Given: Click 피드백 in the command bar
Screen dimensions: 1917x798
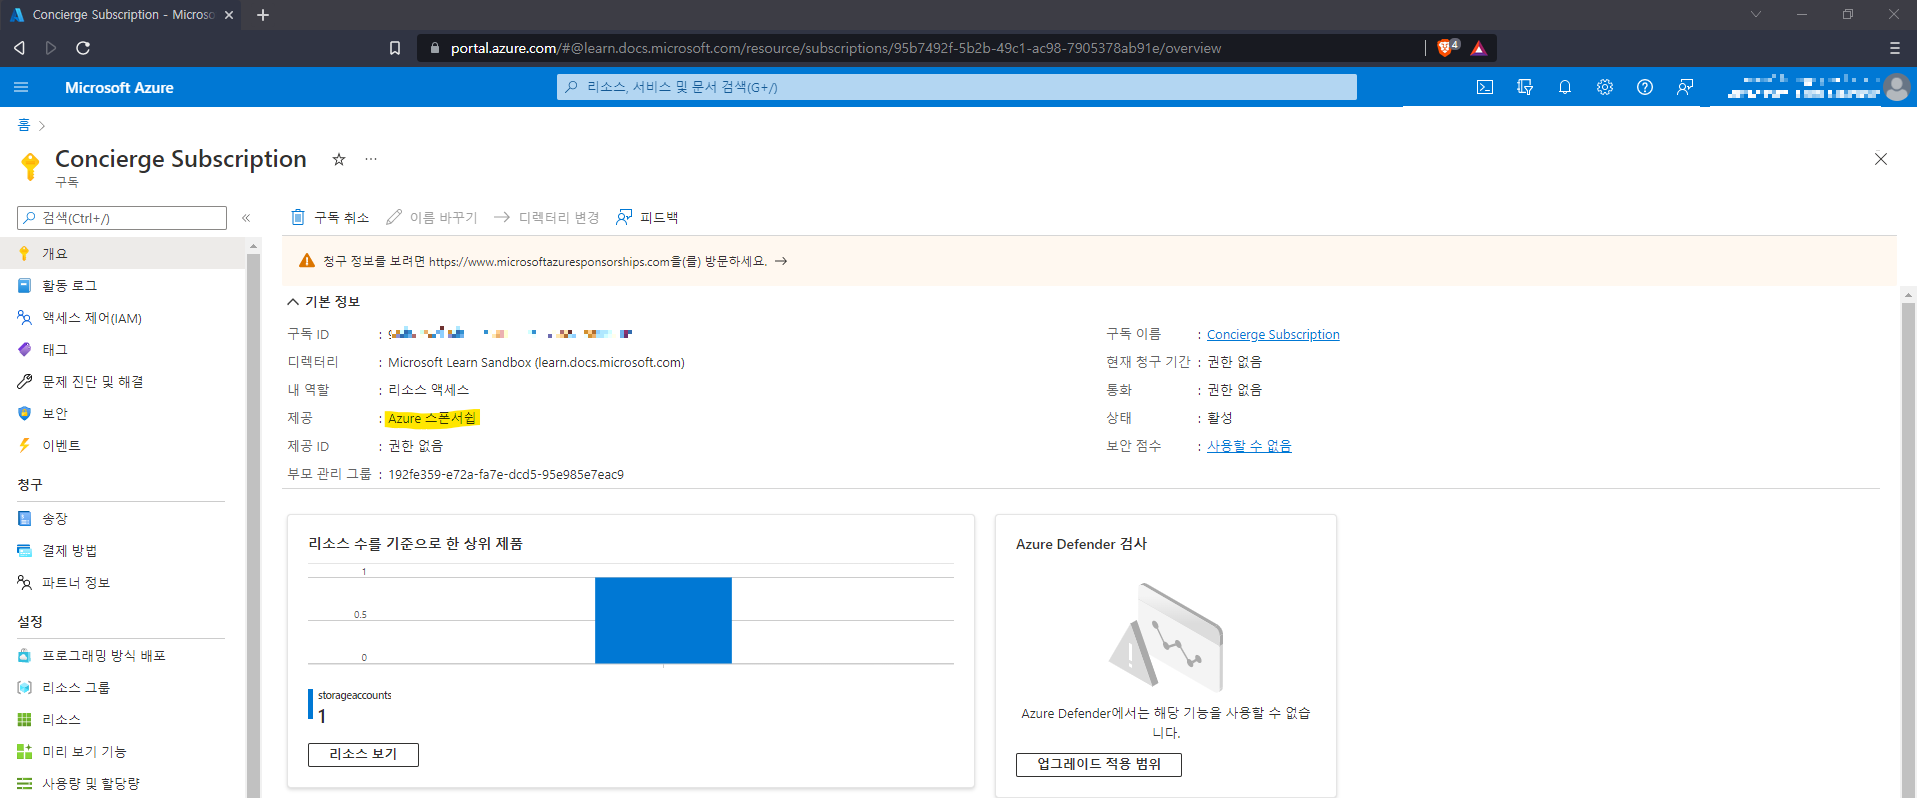Looking at the screenshot, I should click(x=647, y=217).
